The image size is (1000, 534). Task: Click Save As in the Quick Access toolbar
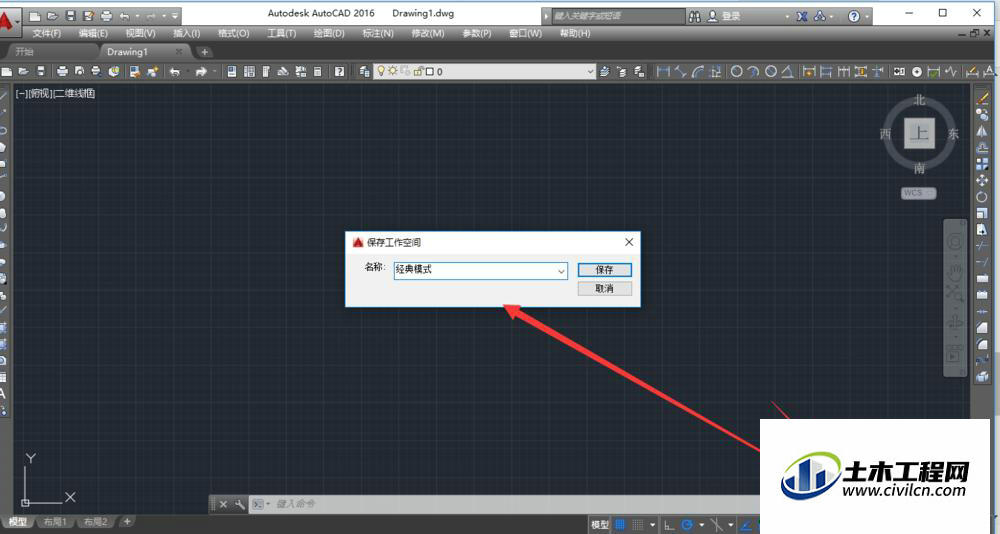coord(89,16)
